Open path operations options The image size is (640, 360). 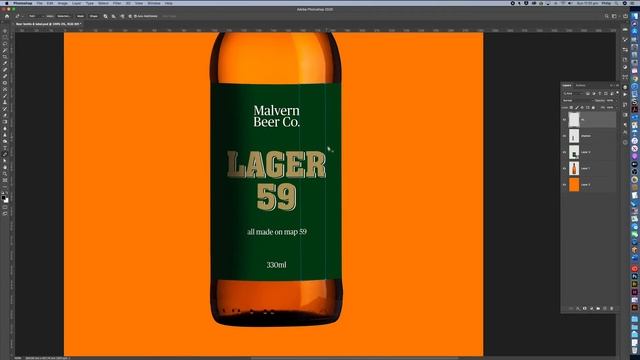(105, 16)
